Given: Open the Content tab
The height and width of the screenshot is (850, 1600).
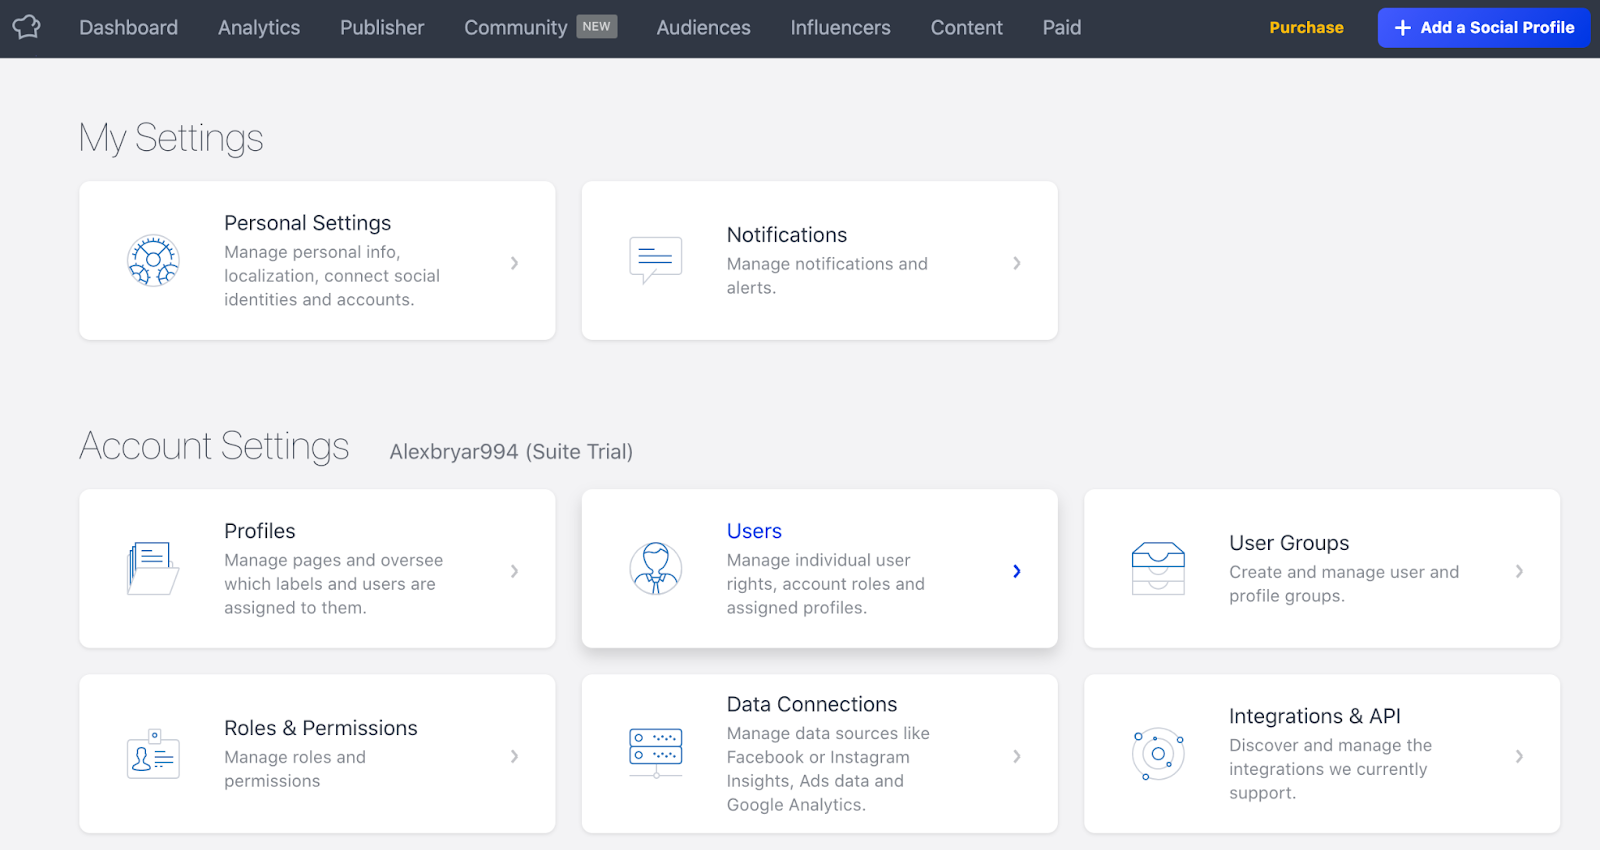Looking at the screenshot, I should click(x=966, y=28).
